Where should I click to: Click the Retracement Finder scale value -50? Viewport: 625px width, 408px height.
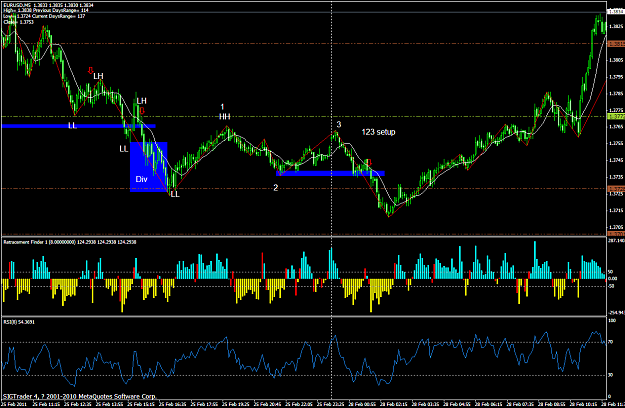pos(611,286)
